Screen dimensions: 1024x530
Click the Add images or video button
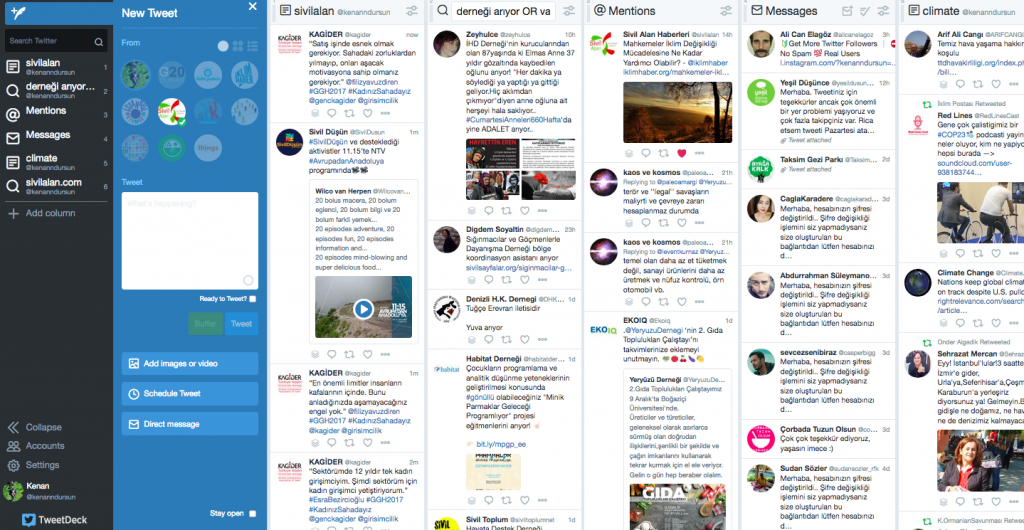point(189,364)
